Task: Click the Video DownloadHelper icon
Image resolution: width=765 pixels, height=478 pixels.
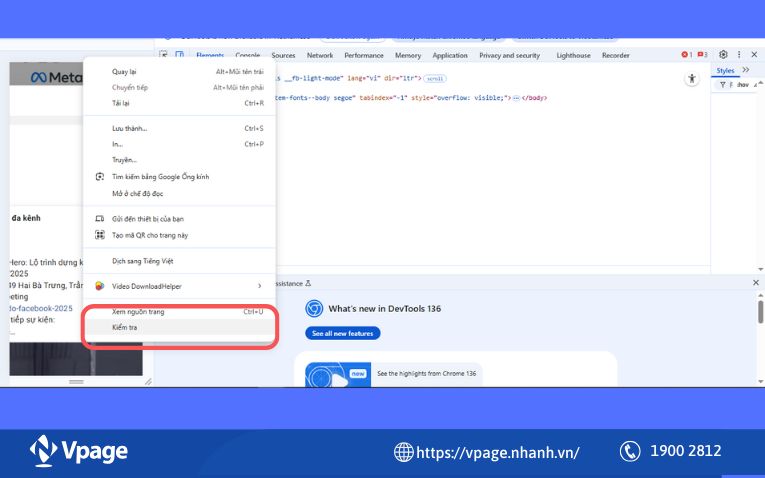Action: (x=100, y=286)
